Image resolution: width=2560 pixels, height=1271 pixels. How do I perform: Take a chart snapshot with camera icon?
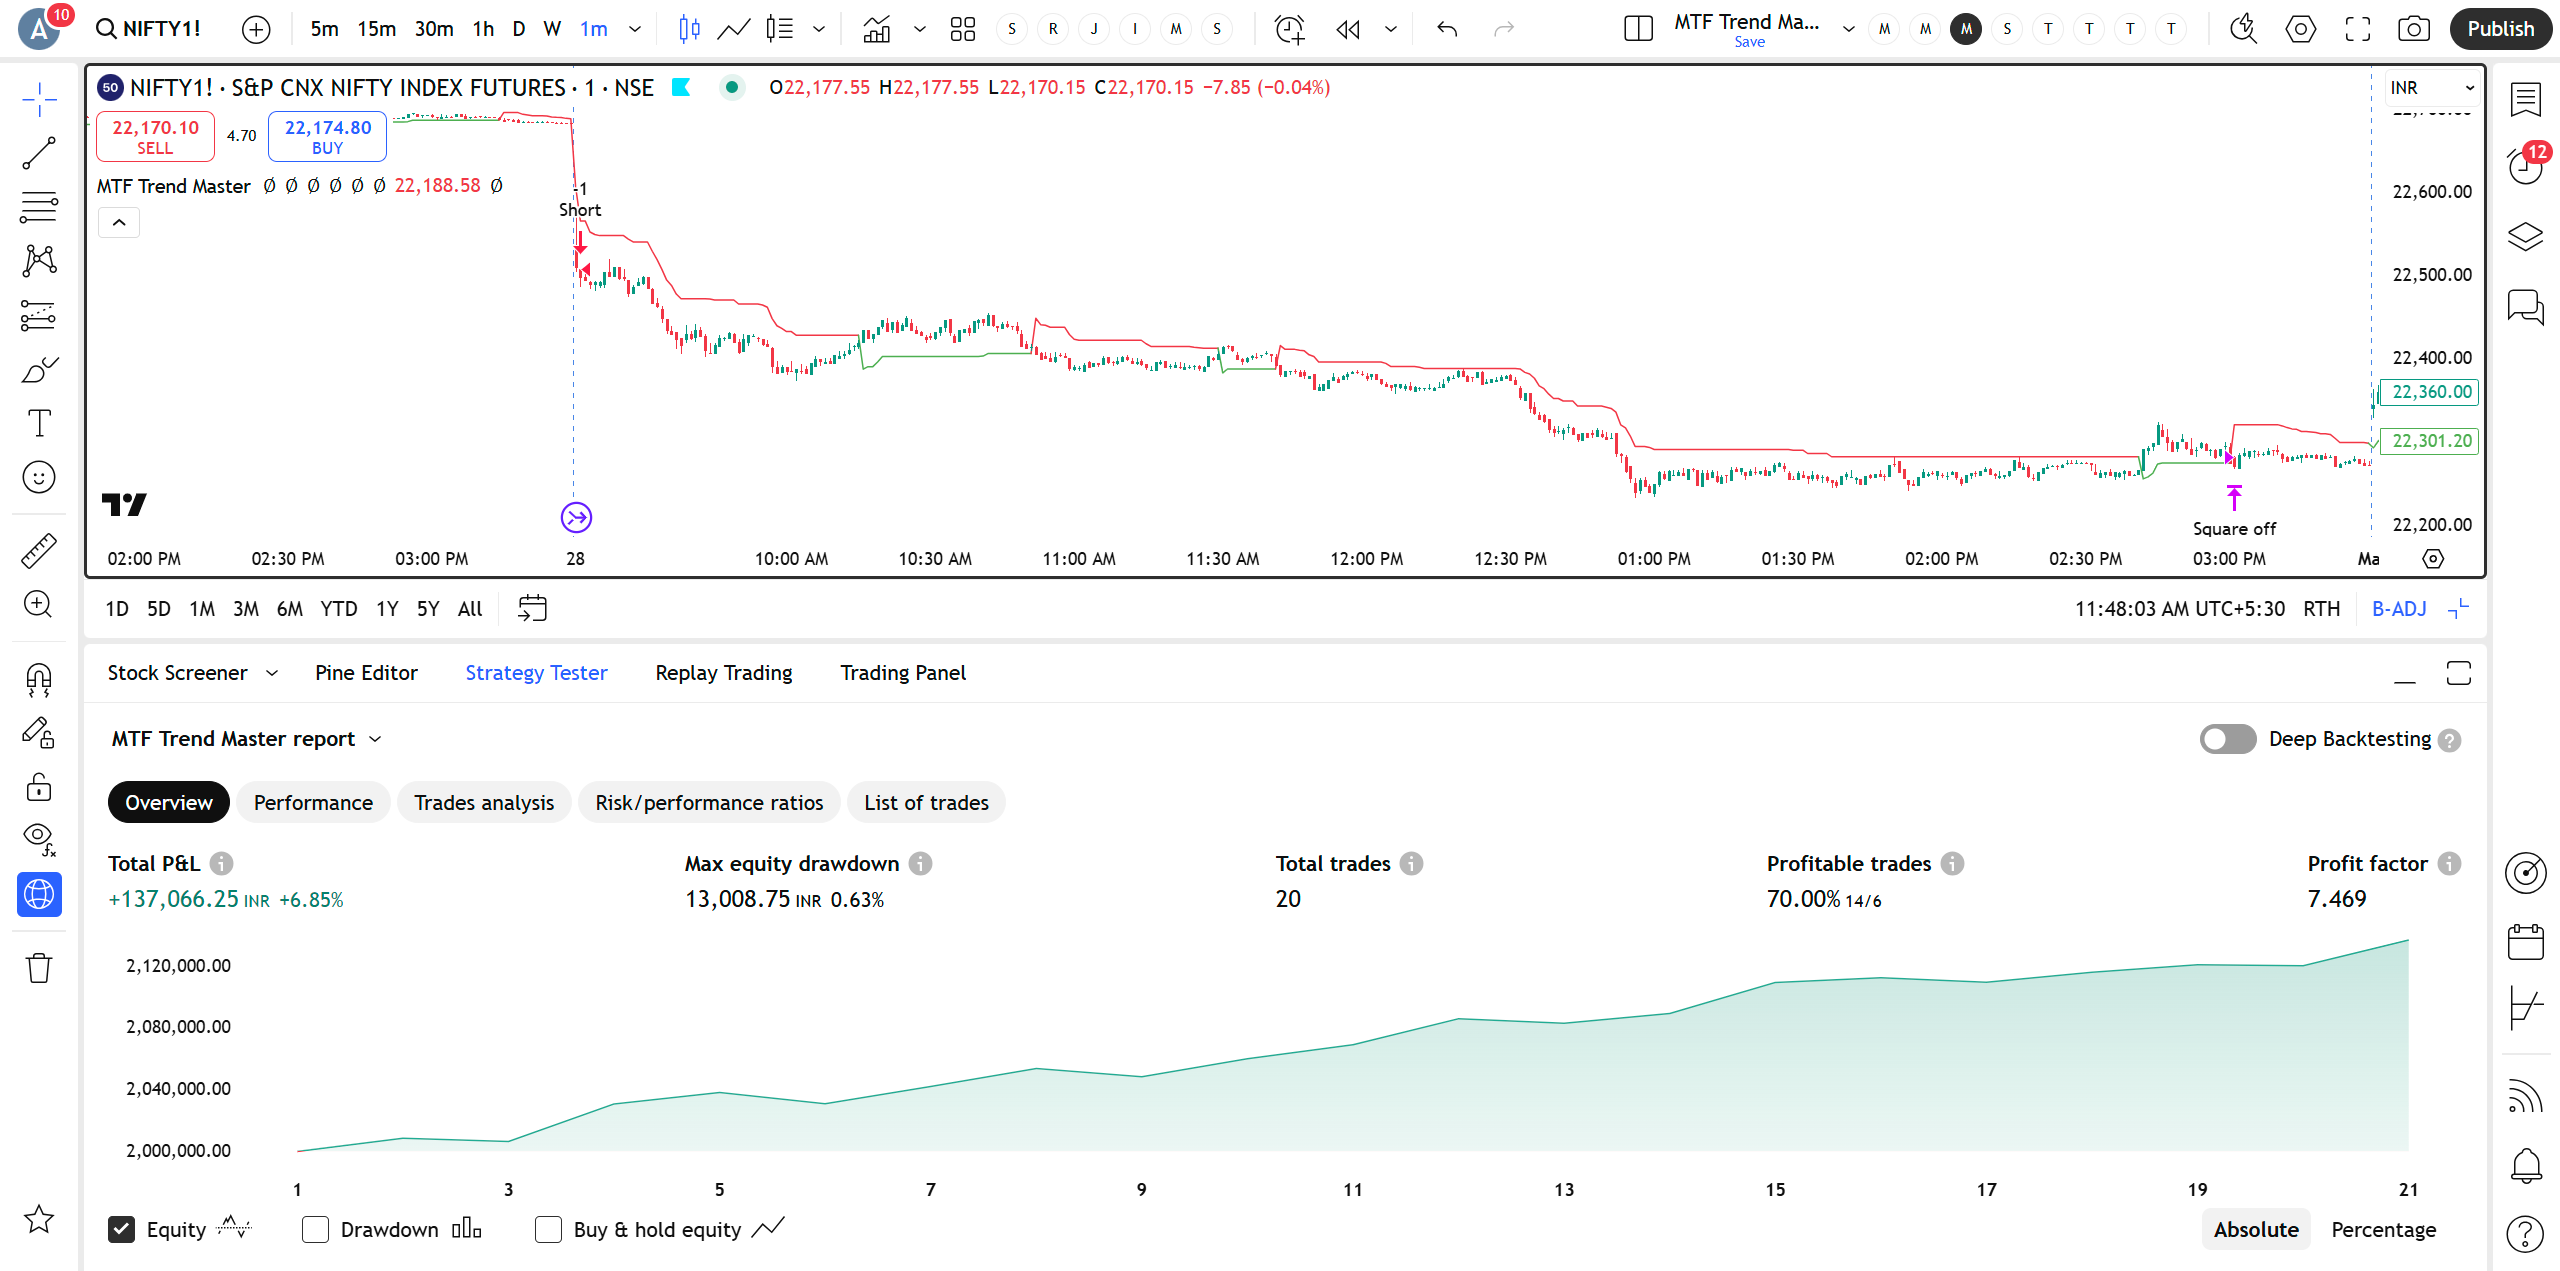coord(2414,29)
